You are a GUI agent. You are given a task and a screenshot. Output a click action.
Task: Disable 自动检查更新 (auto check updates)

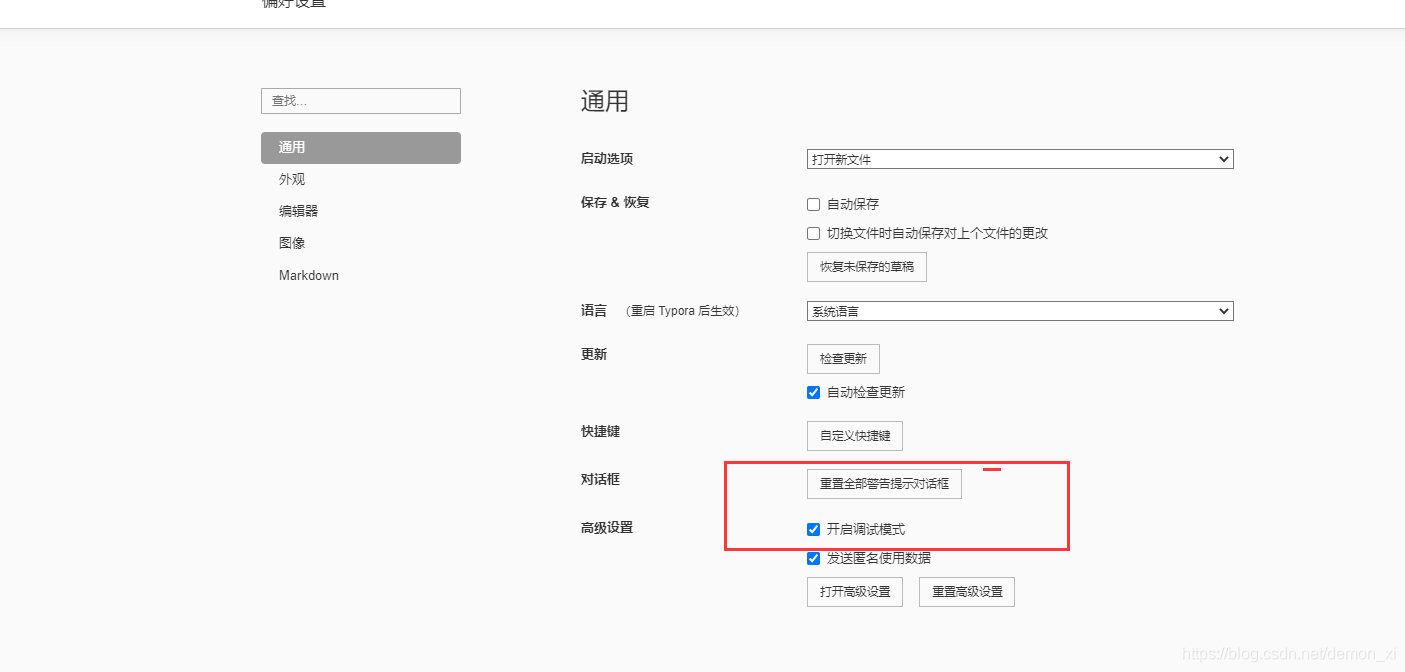(x=813, y=392)
